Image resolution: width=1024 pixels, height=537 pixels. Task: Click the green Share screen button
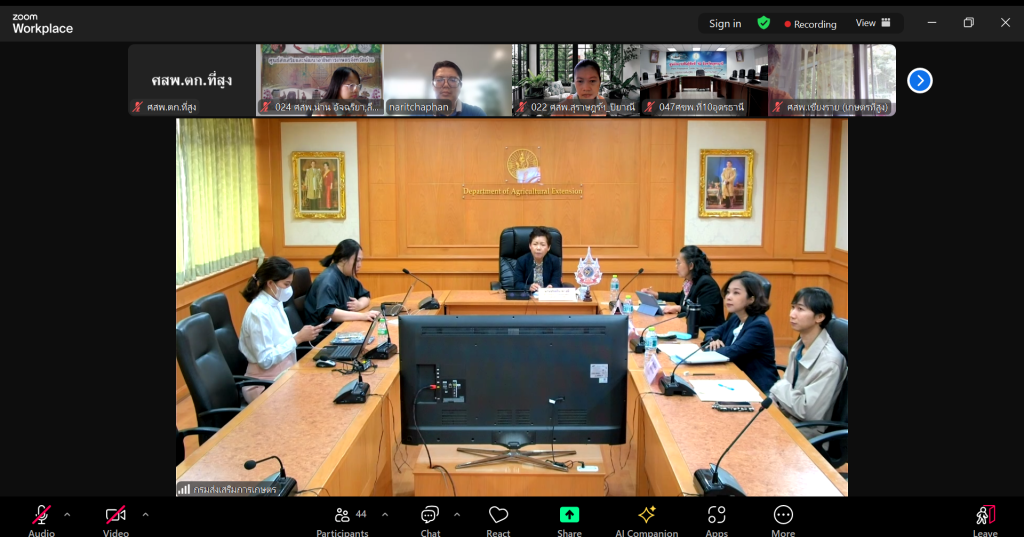pos(569,516)
